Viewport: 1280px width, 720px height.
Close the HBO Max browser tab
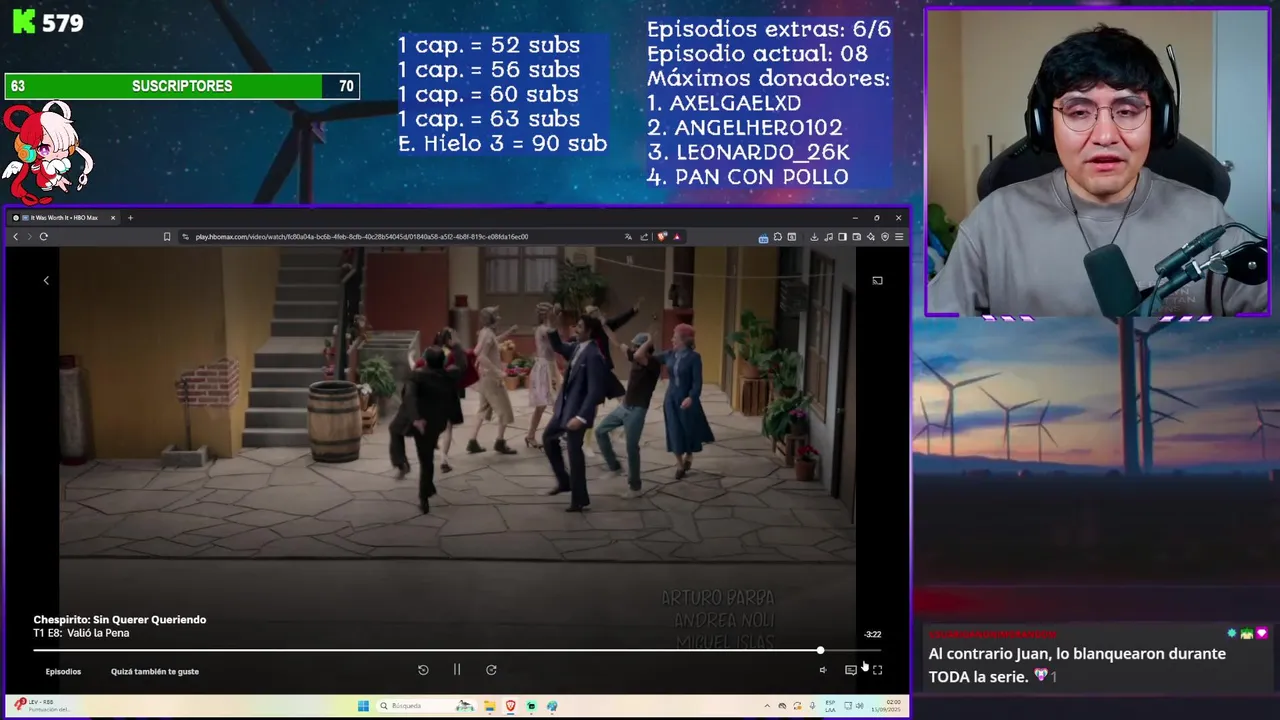pos(113,218)
